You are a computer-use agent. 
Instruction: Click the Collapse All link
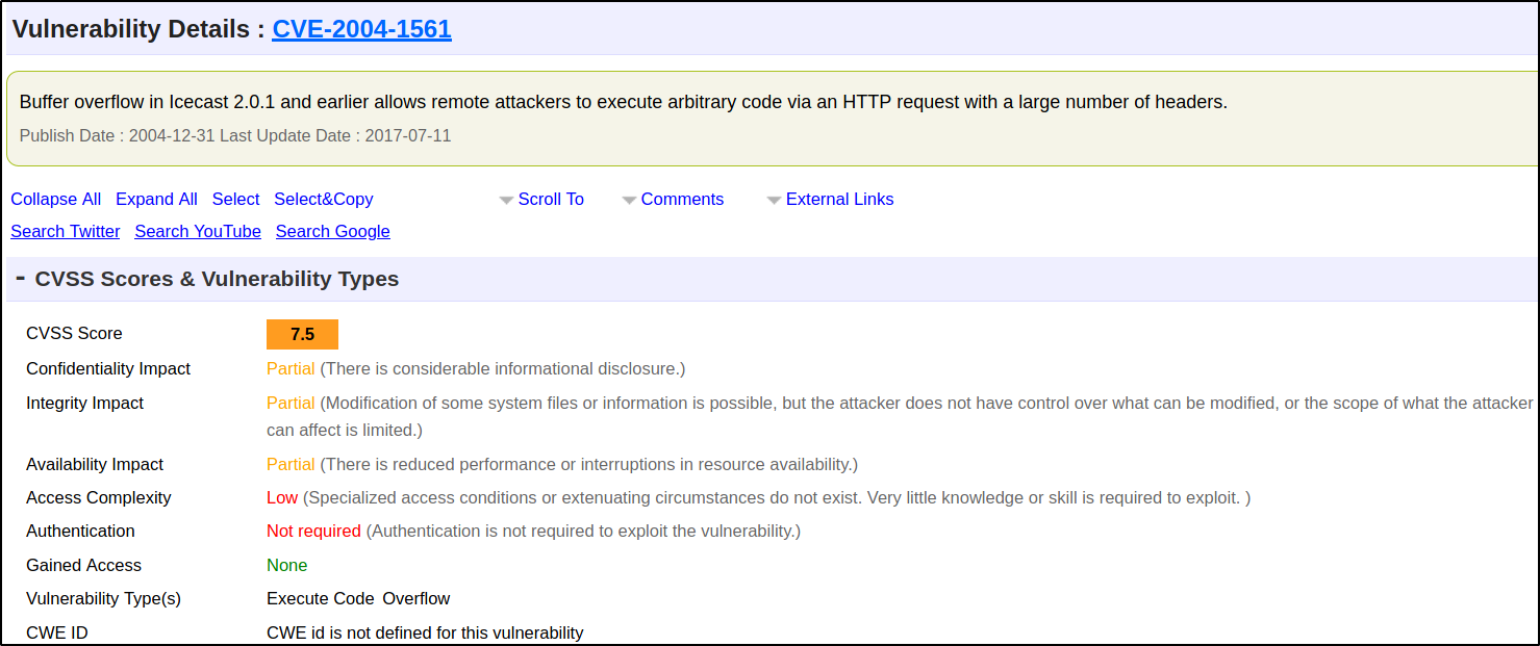point(56,199)
